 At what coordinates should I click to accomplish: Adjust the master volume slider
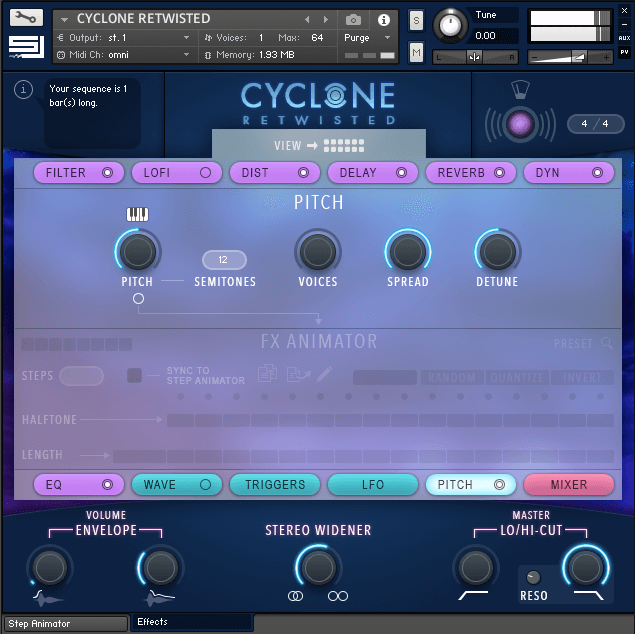click(x=570, y=57)
